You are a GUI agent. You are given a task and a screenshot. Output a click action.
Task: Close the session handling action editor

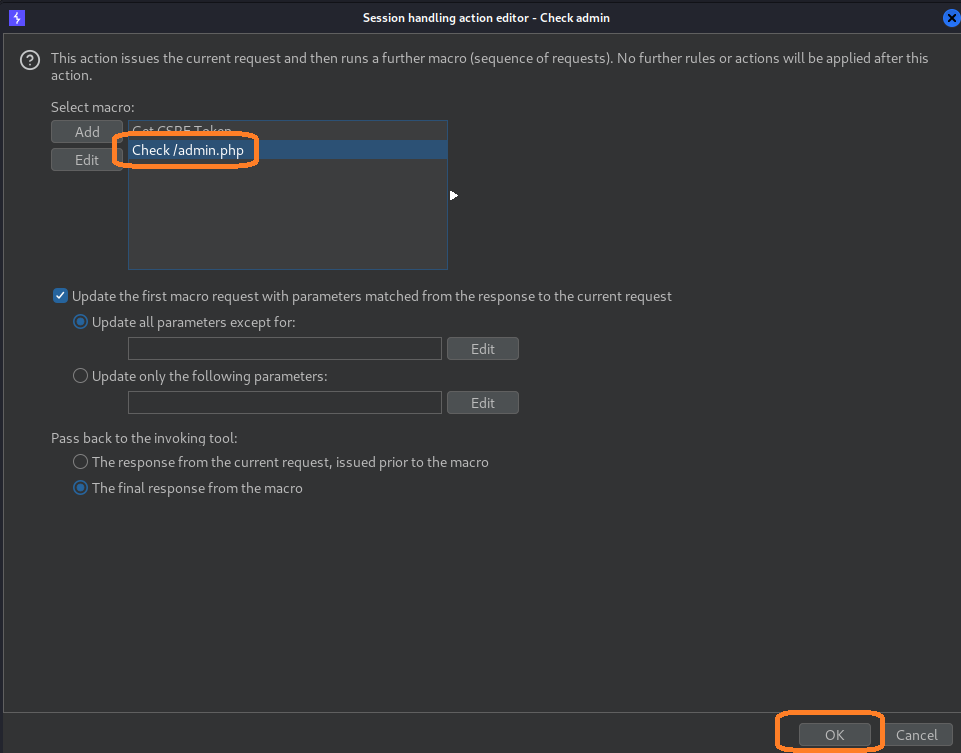(950, 17)
